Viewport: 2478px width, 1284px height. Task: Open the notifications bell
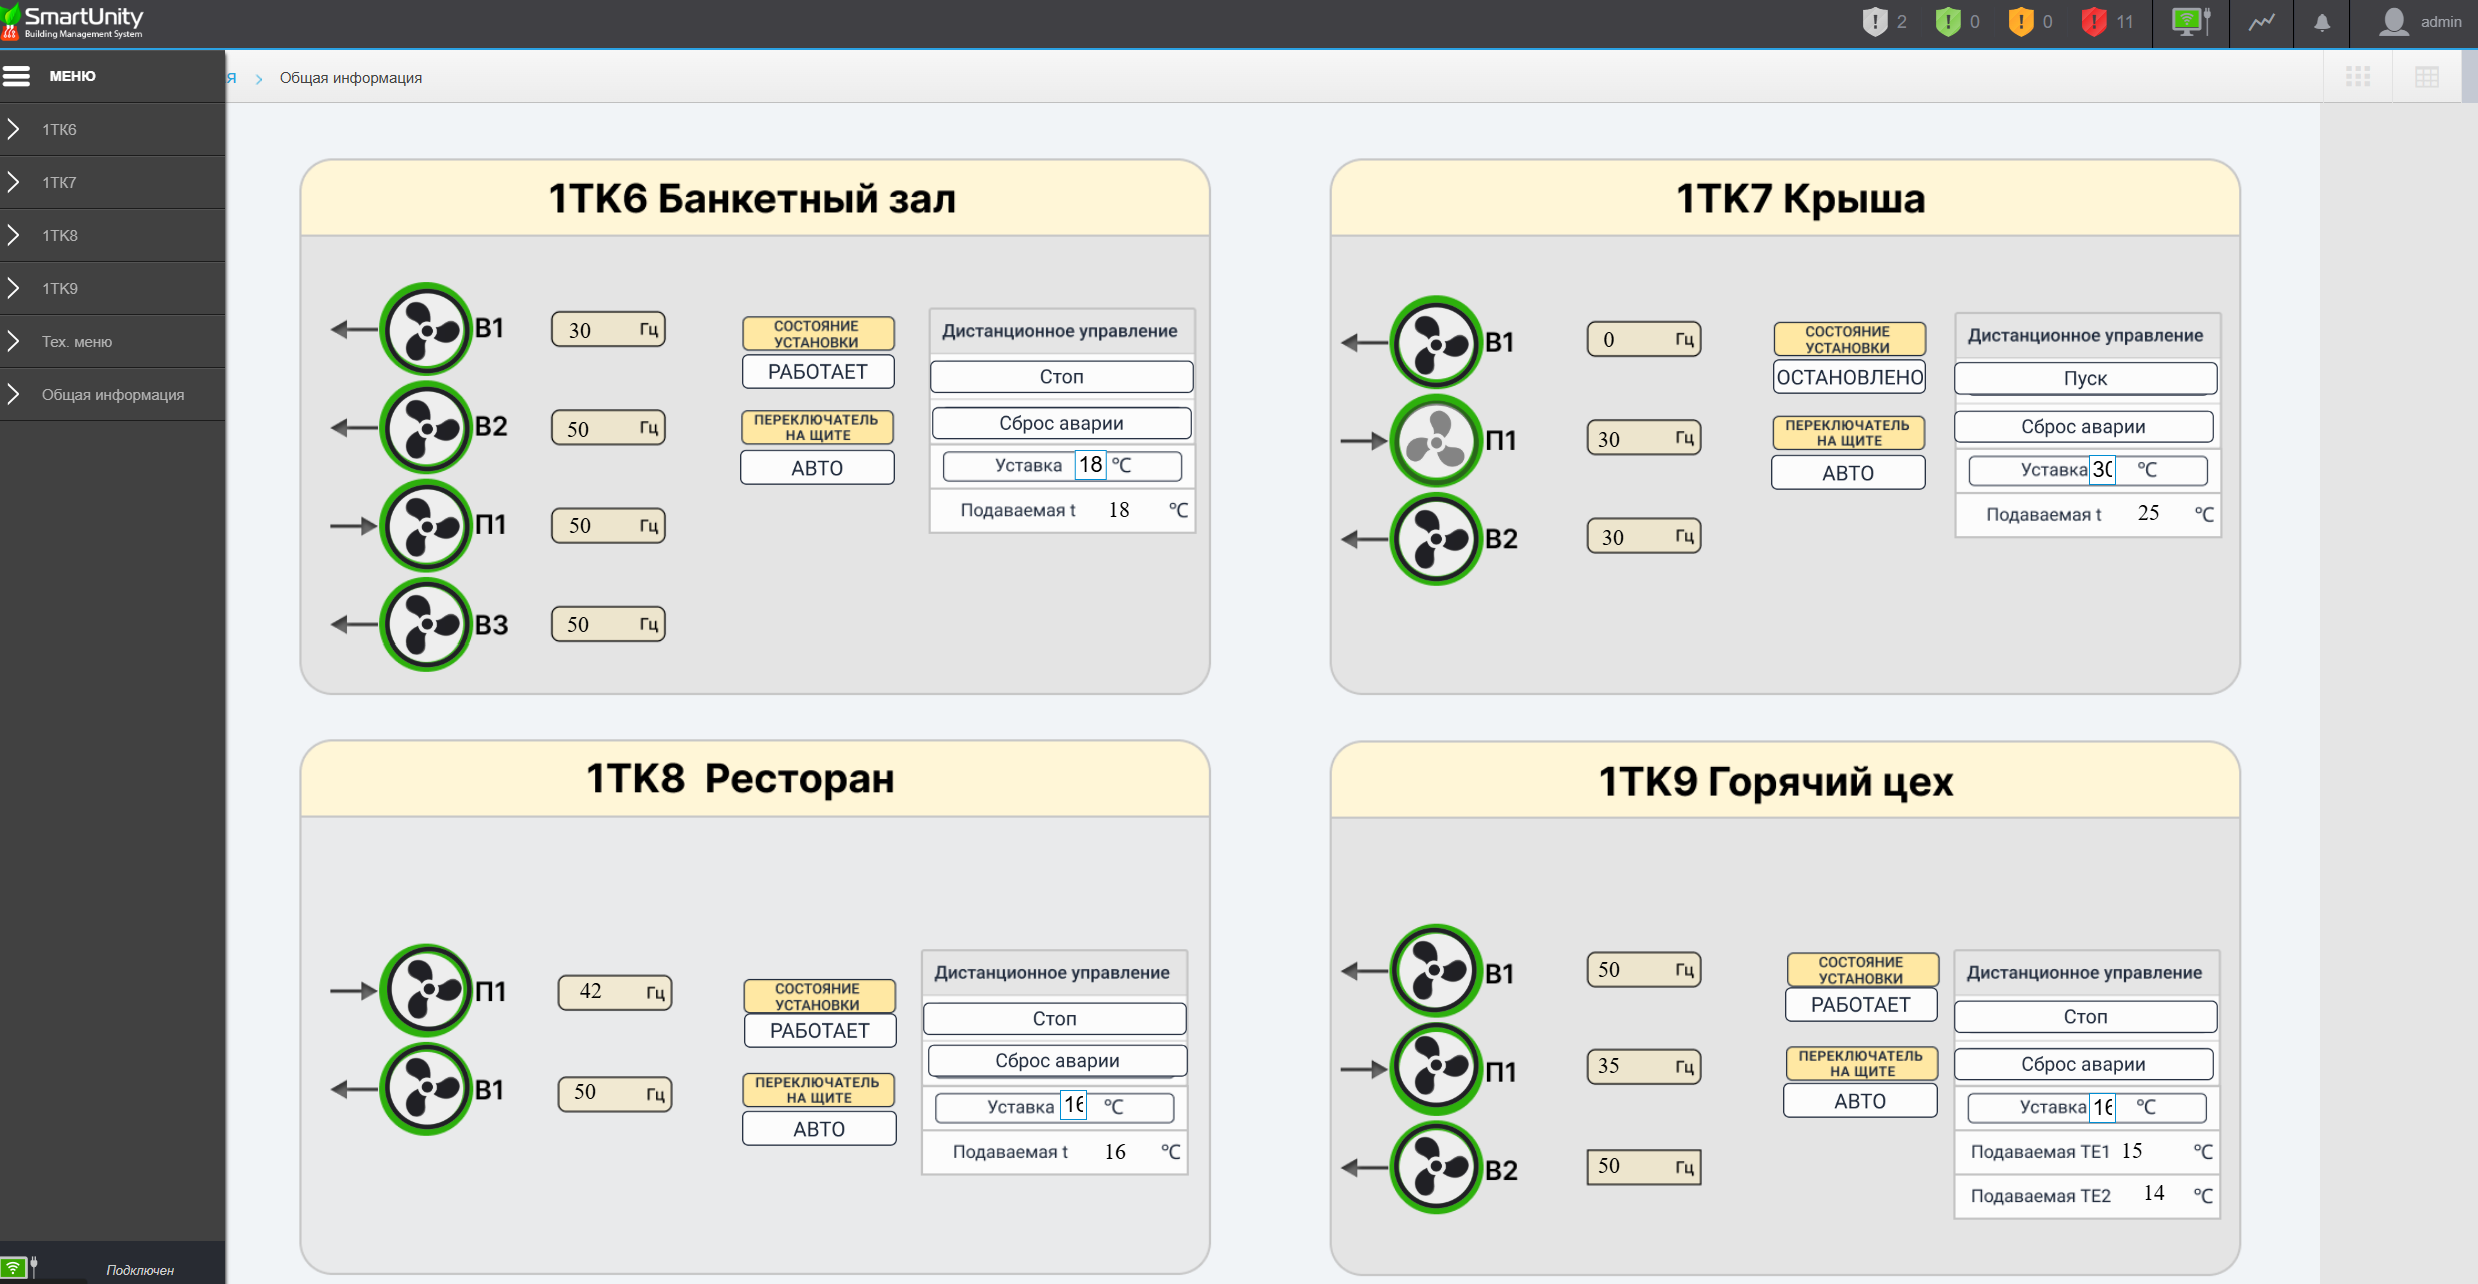(2322, 22)
